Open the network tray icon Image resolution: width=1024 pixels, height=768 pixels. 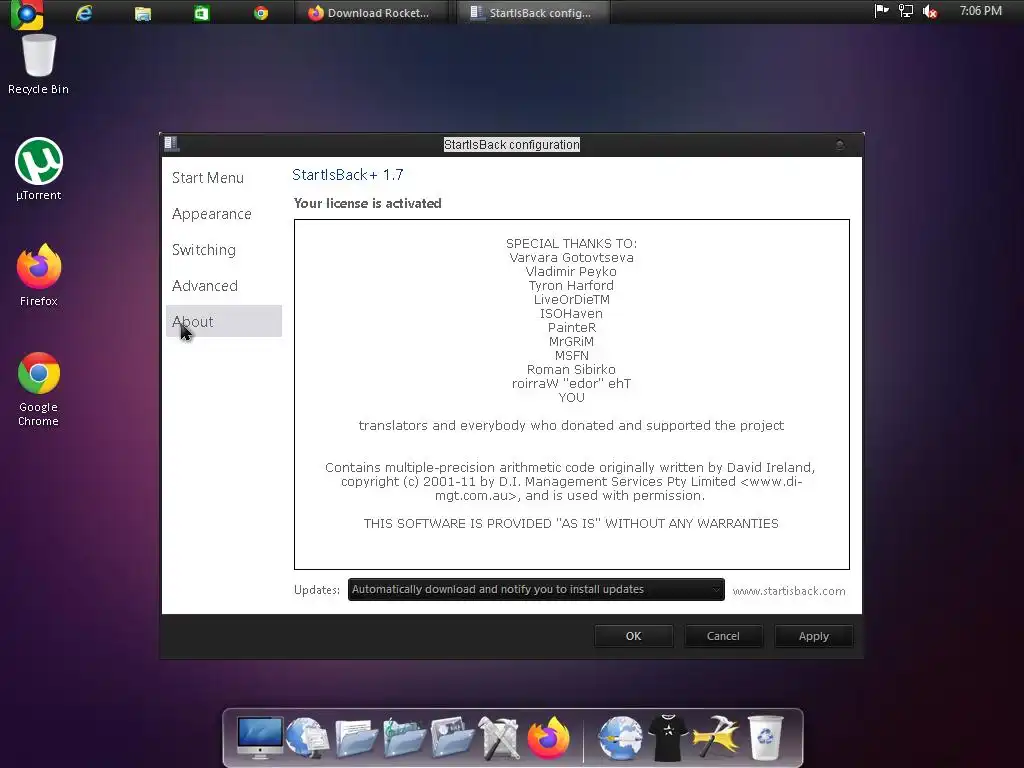[906, 10]
